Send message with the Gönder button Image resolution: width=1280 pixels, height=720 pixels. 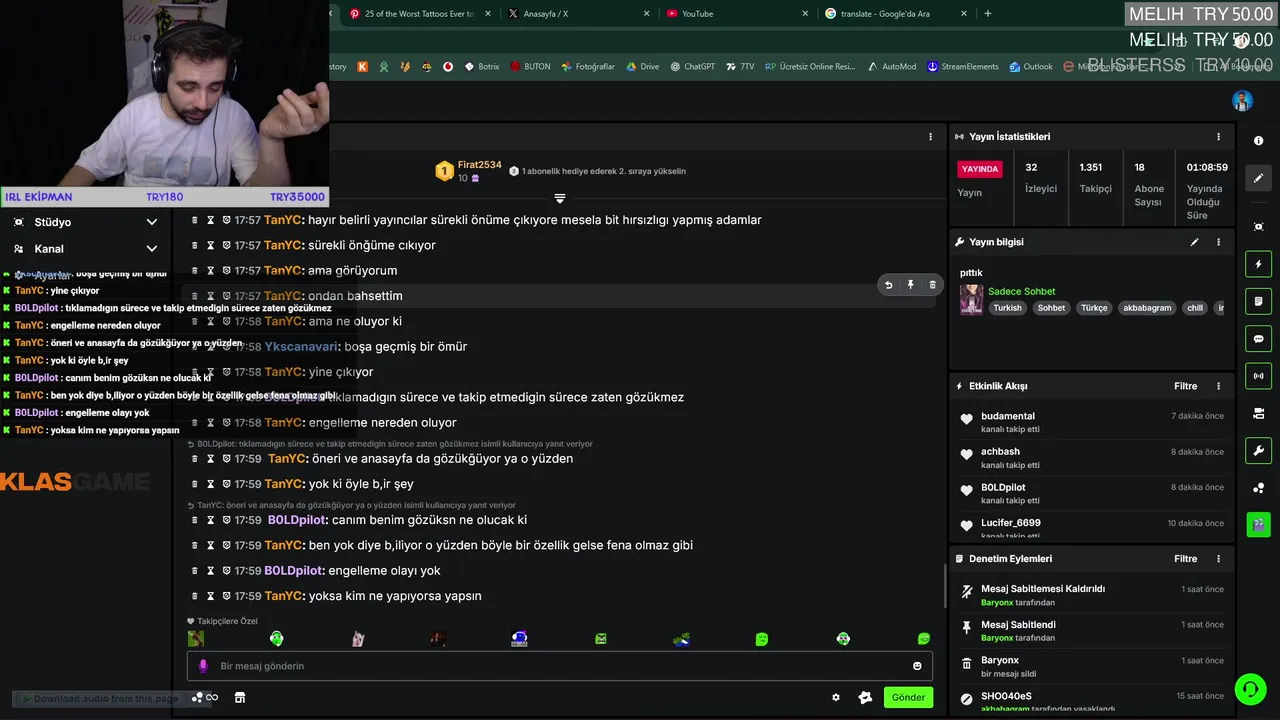pyautogui.click(x=908, y=697)
